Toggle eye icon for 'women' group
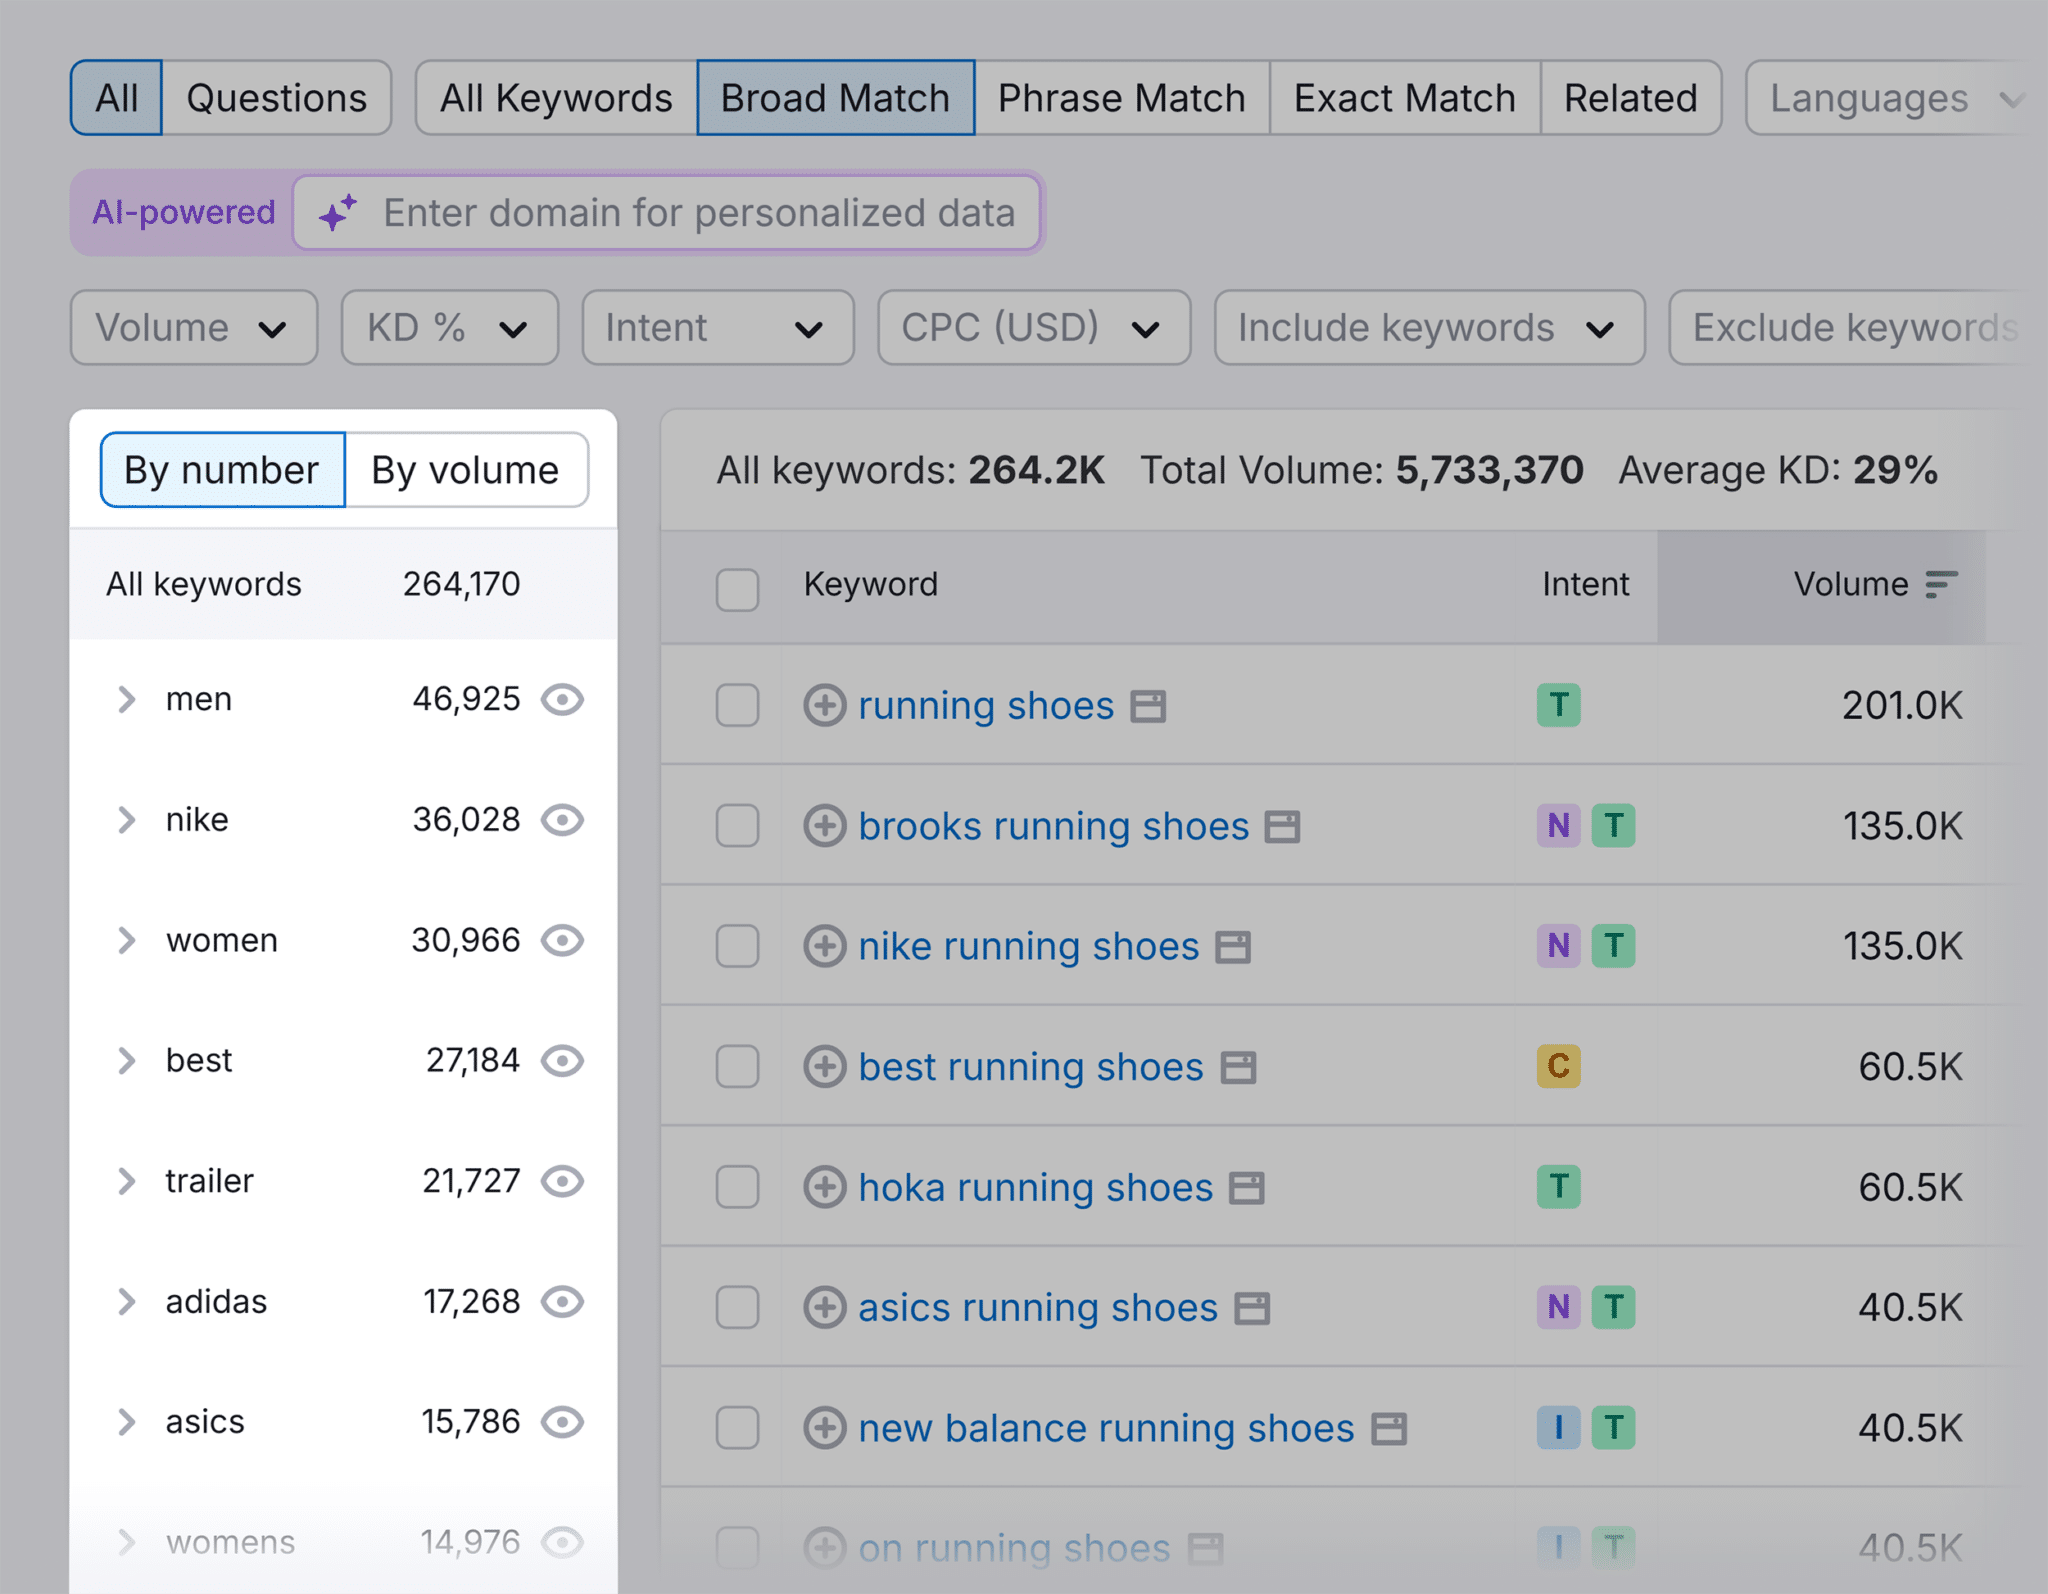The width and height of the screenshot is (2048, 1594). point(562,940)
